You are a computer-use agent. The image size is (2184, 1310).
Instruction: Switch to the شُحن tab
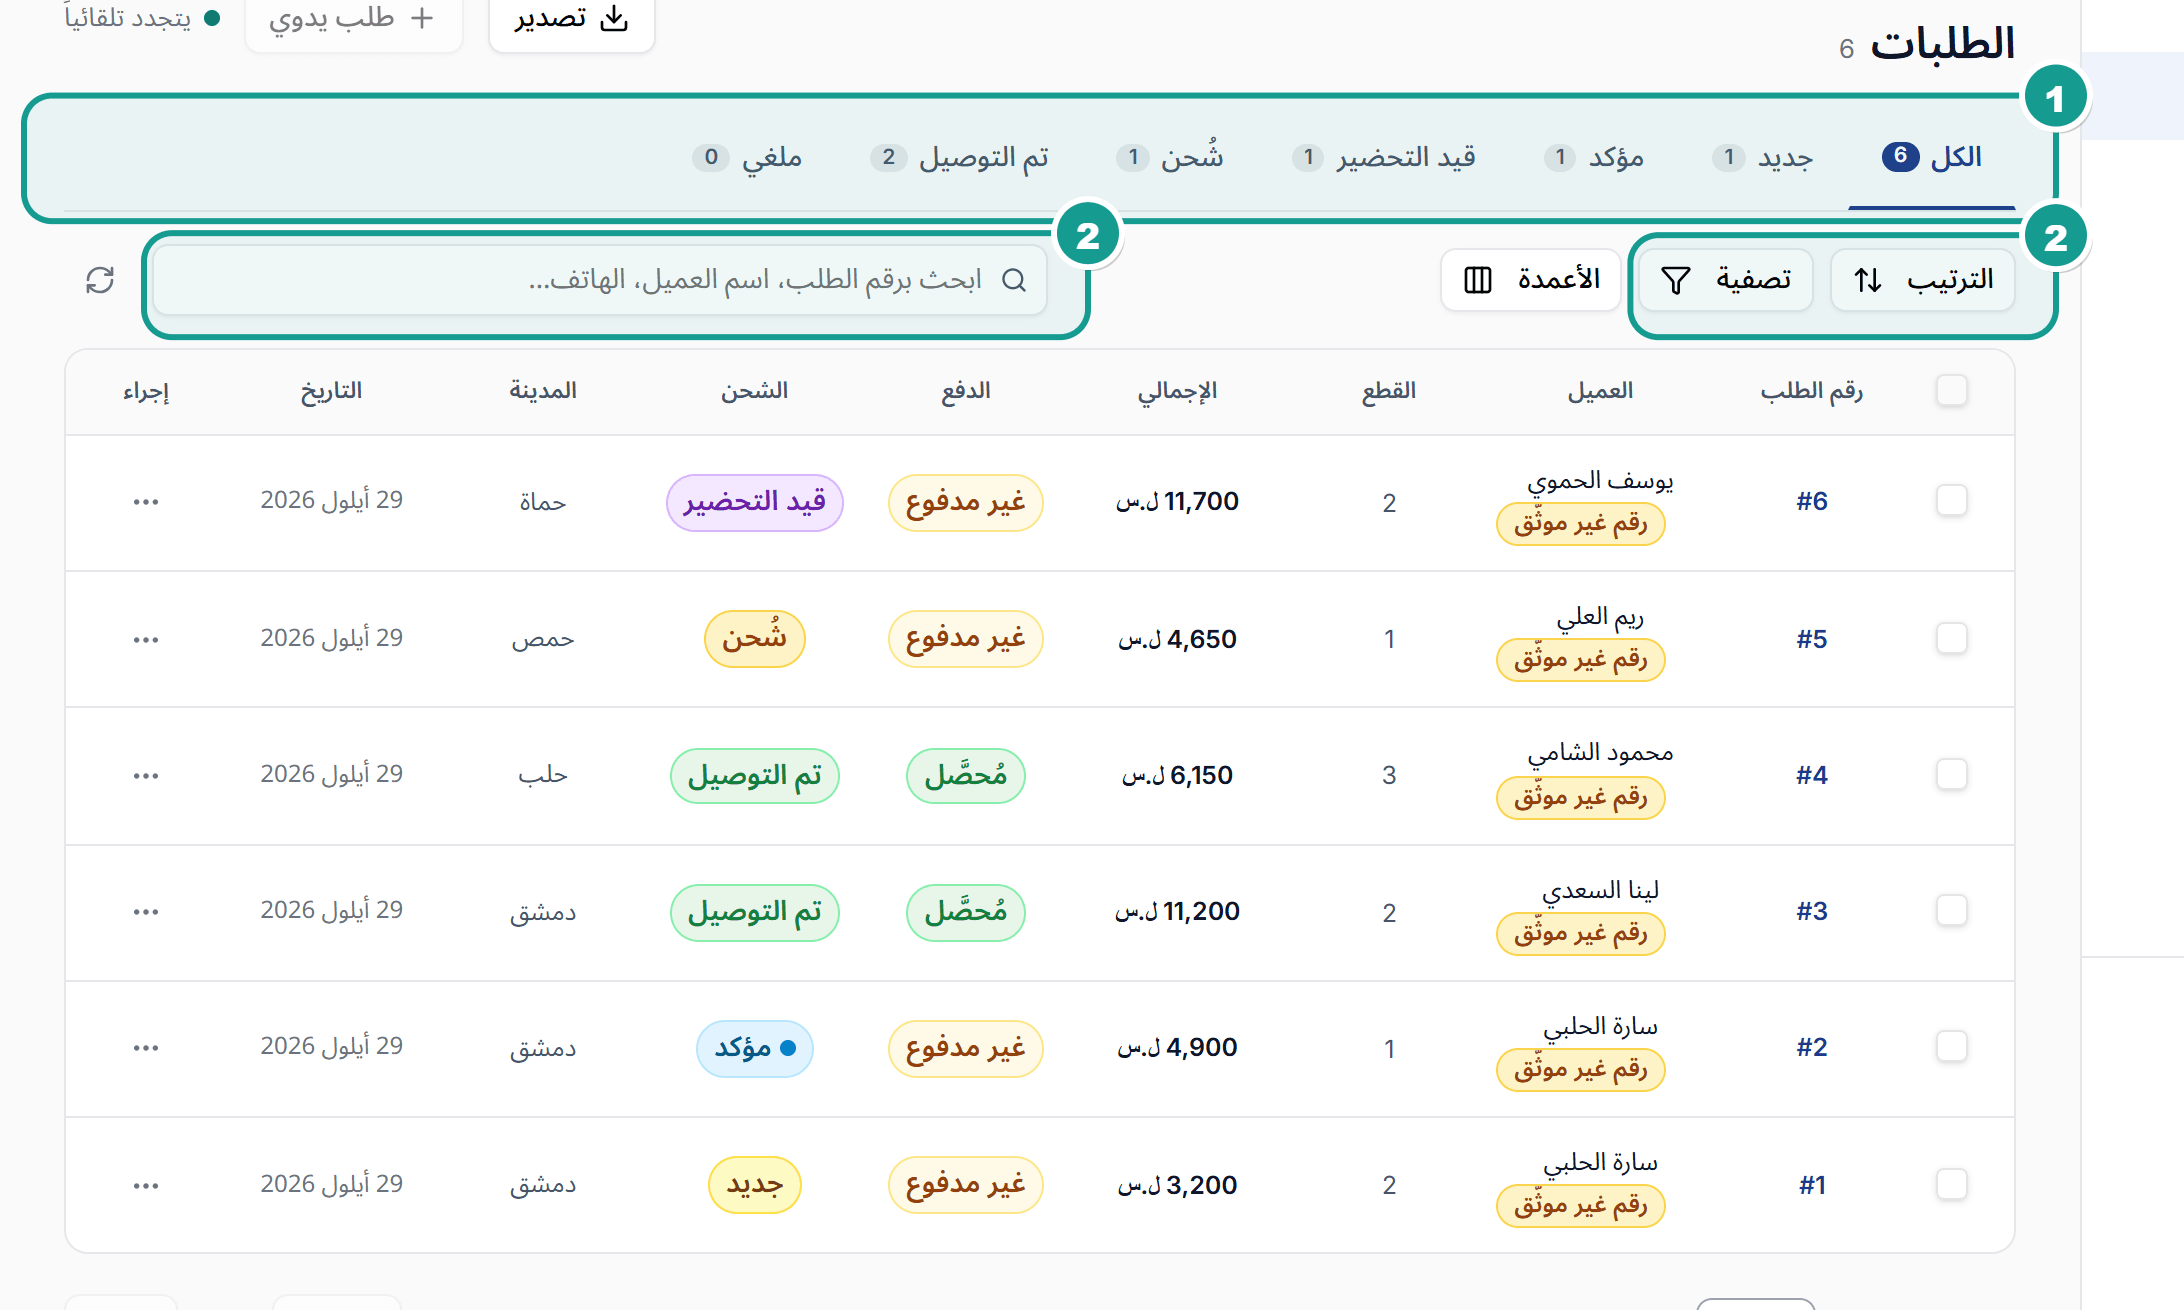click(x=1169, y=158)
